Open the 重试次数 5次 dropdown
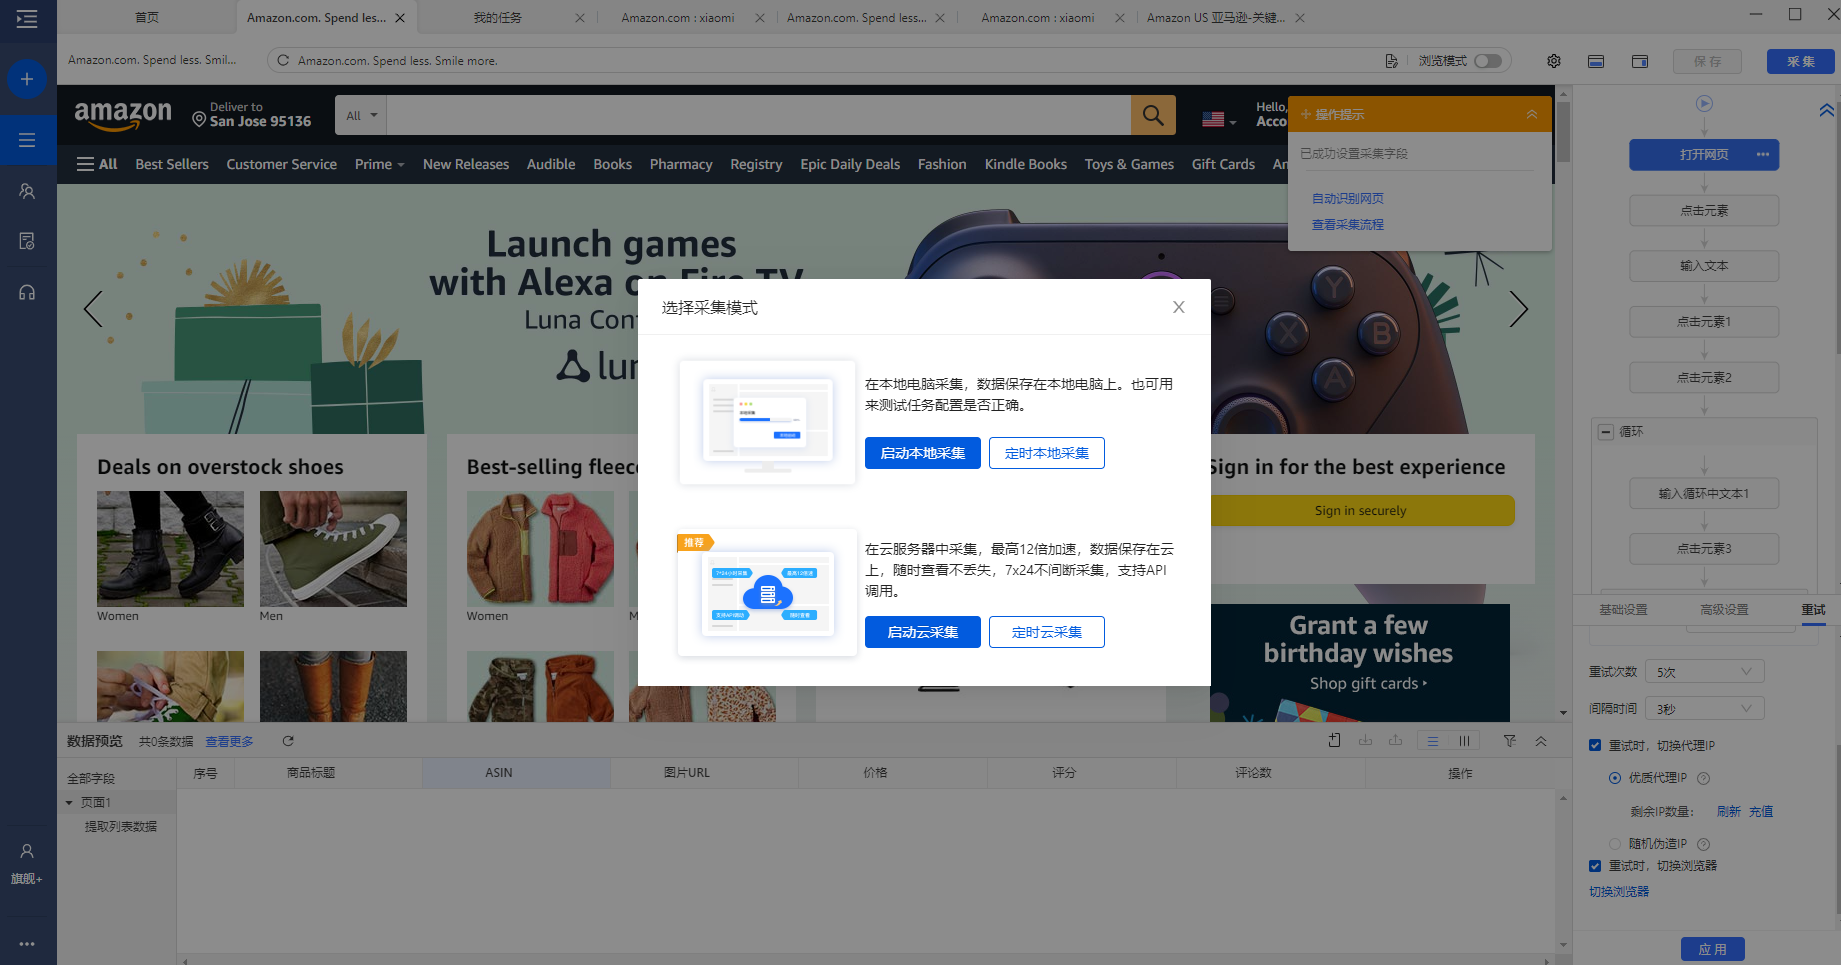1841x965 pixels. tap(1707, 672)
